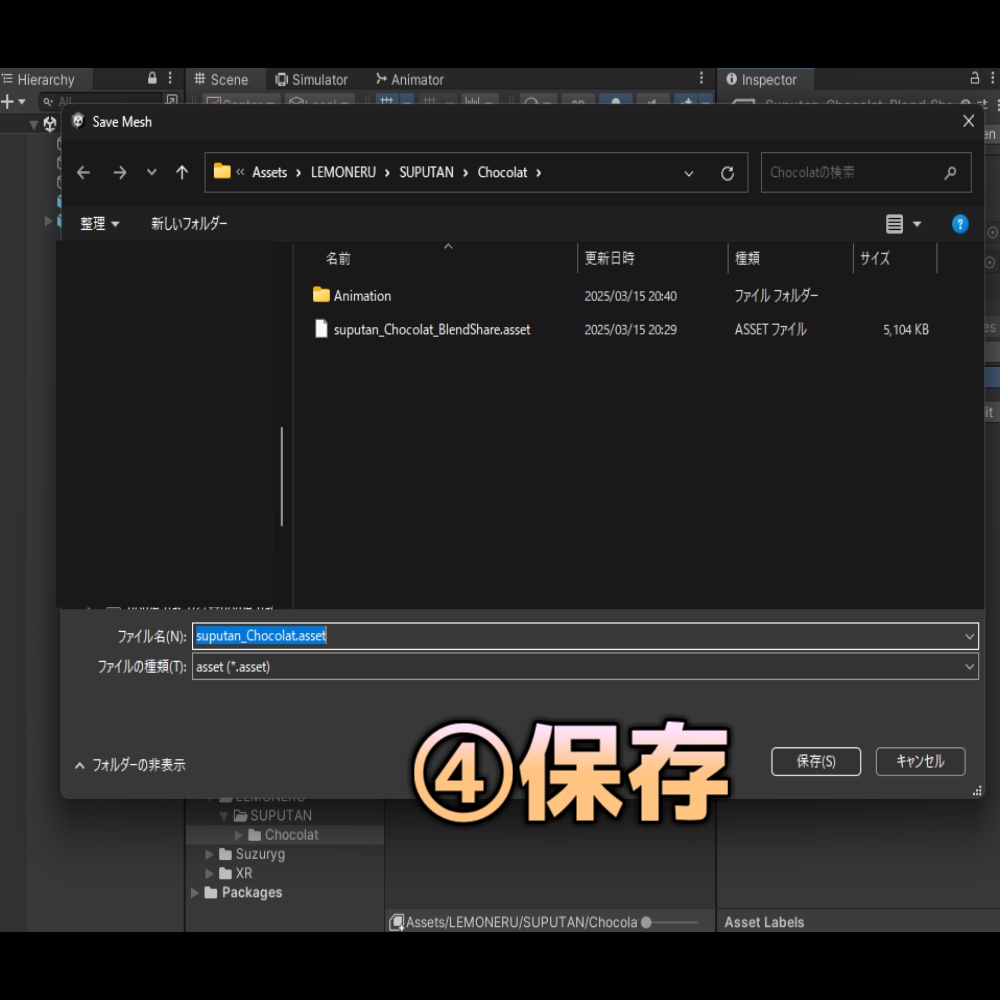Click the search magnifier icon
1000x1000 pixels.
pyautogui.click(x=950, y=172)
